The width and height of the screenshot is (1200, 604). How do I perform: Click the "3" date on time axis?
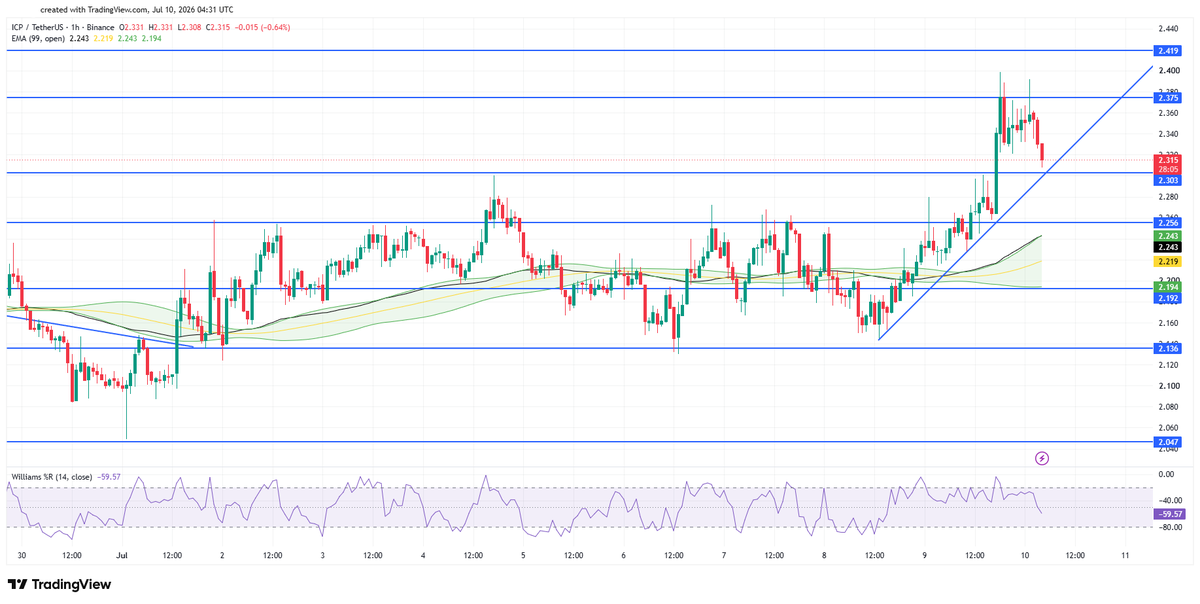click(323, 555)
